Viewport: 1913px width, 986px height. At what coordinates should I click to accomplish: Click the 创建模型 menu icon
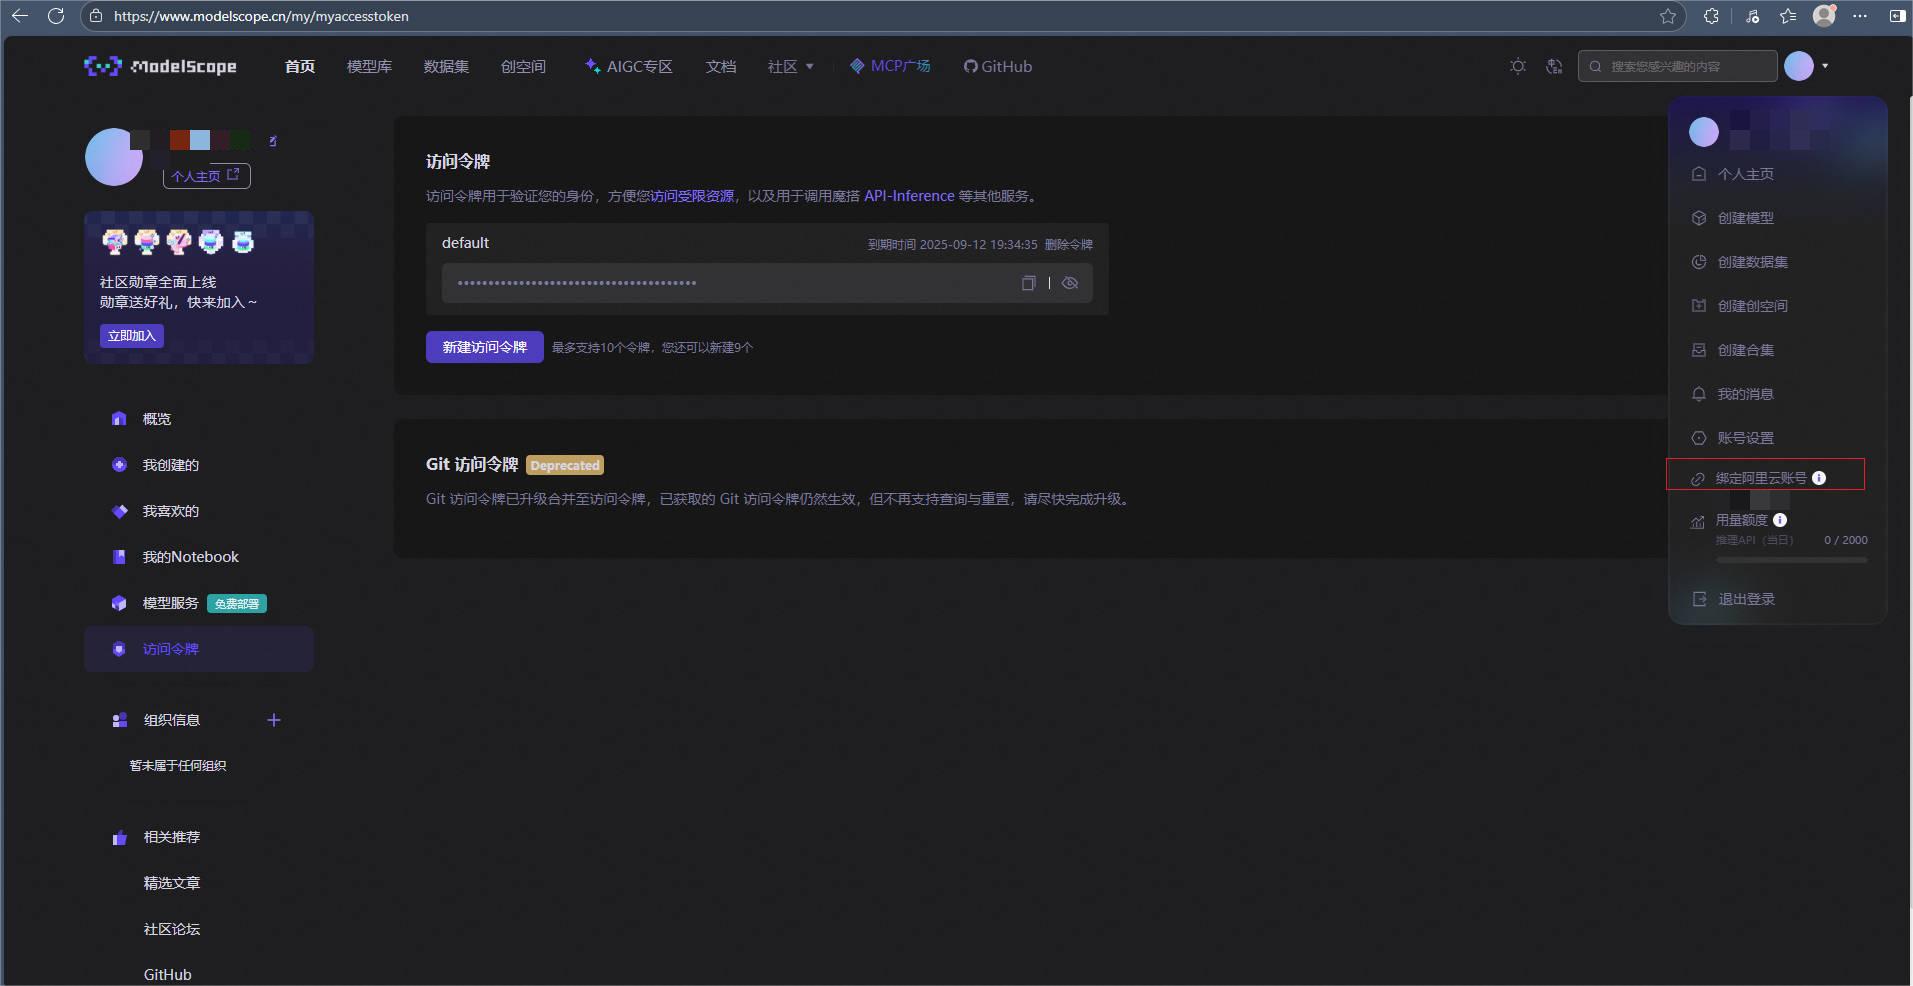pyautogui.click(x=1698, y=218)
